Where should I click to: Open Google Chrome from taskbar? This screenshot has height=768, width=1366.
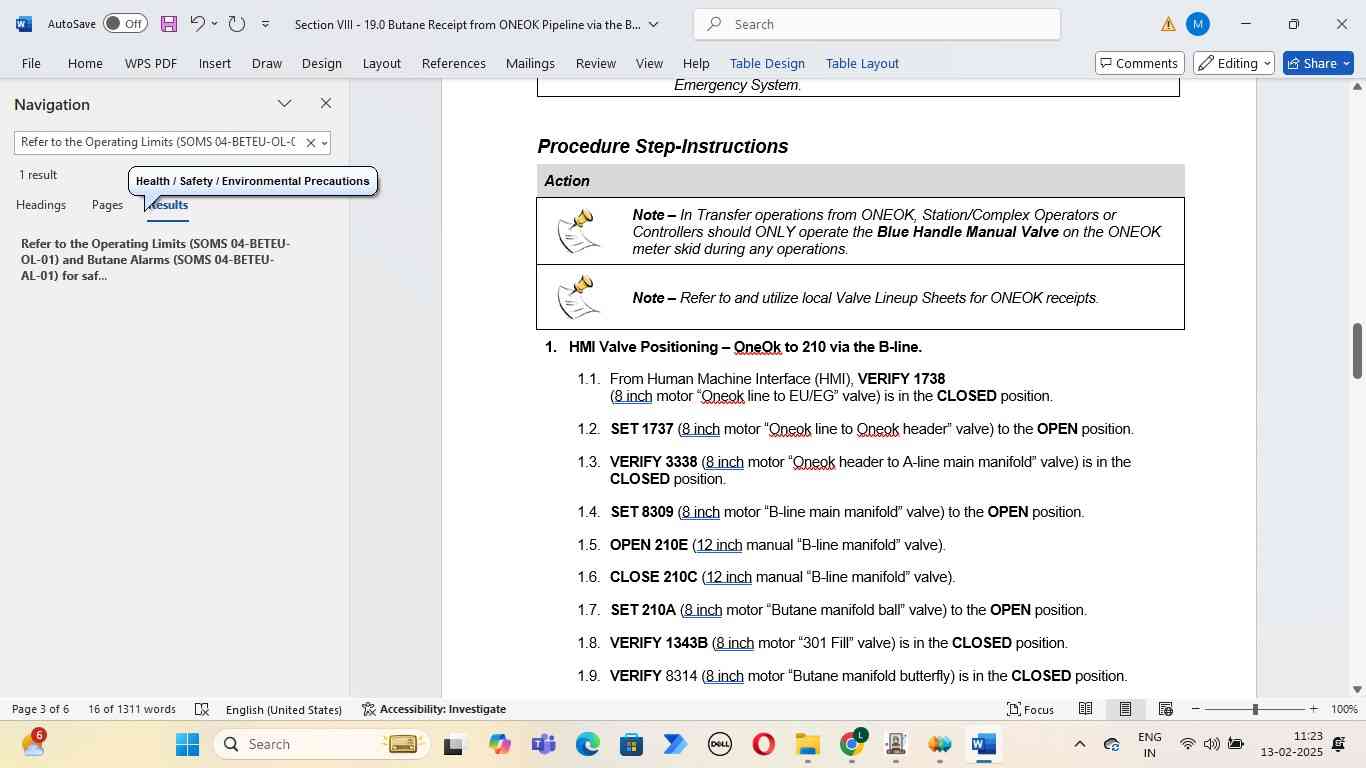851,745
